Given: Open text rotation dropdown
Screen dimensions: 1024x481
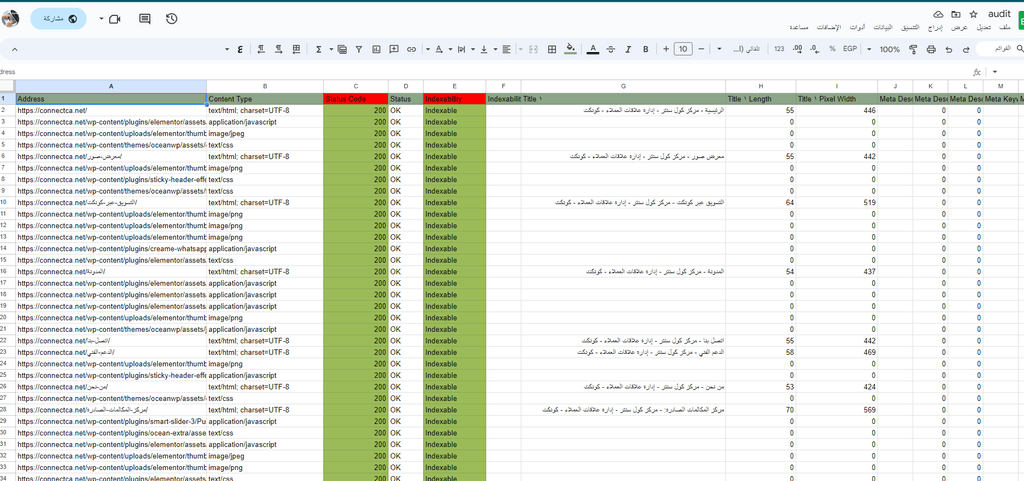Looking at the screenshot, I should 434,49.
